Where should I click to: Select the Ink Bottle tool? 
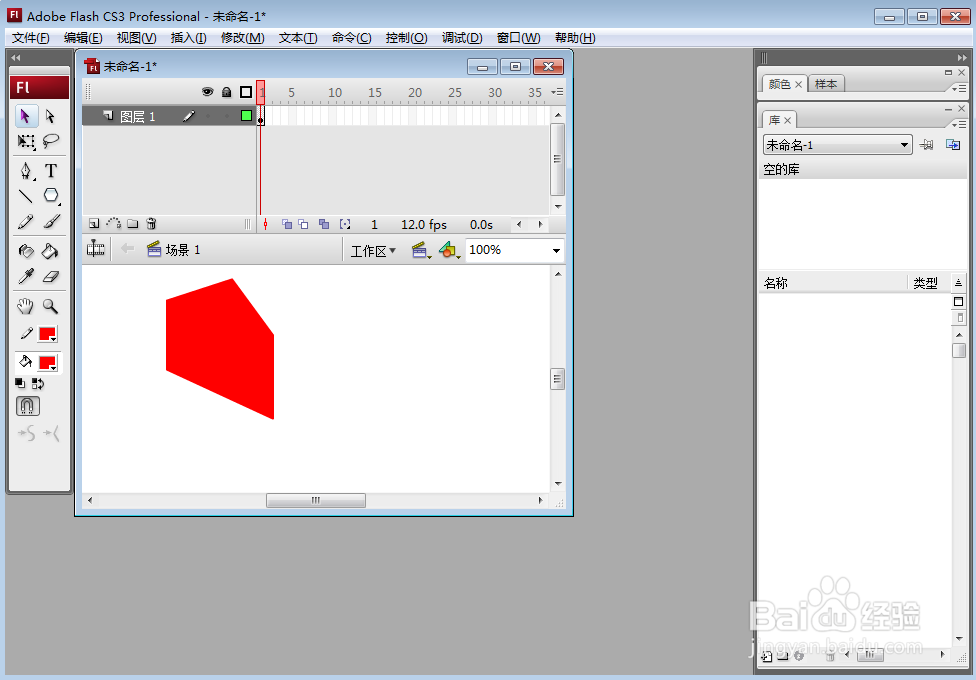26,251
